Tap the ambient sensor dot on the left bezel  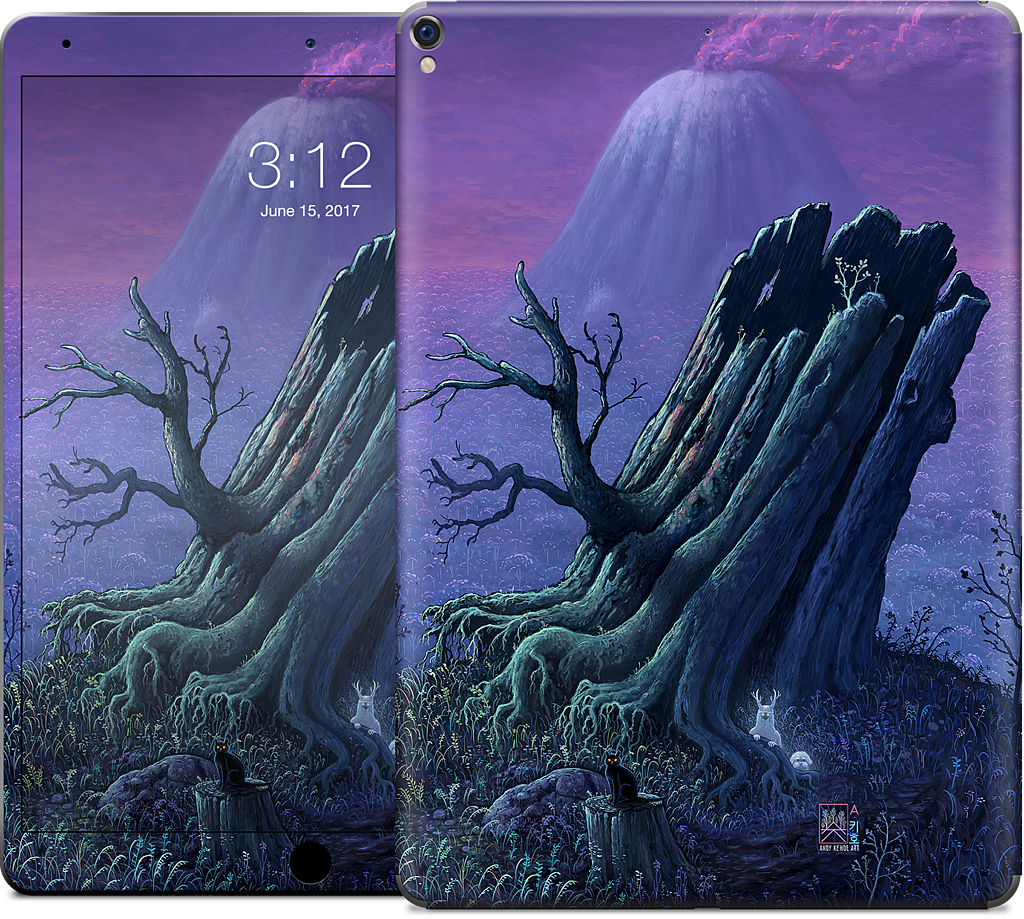[x=66, y=44]
